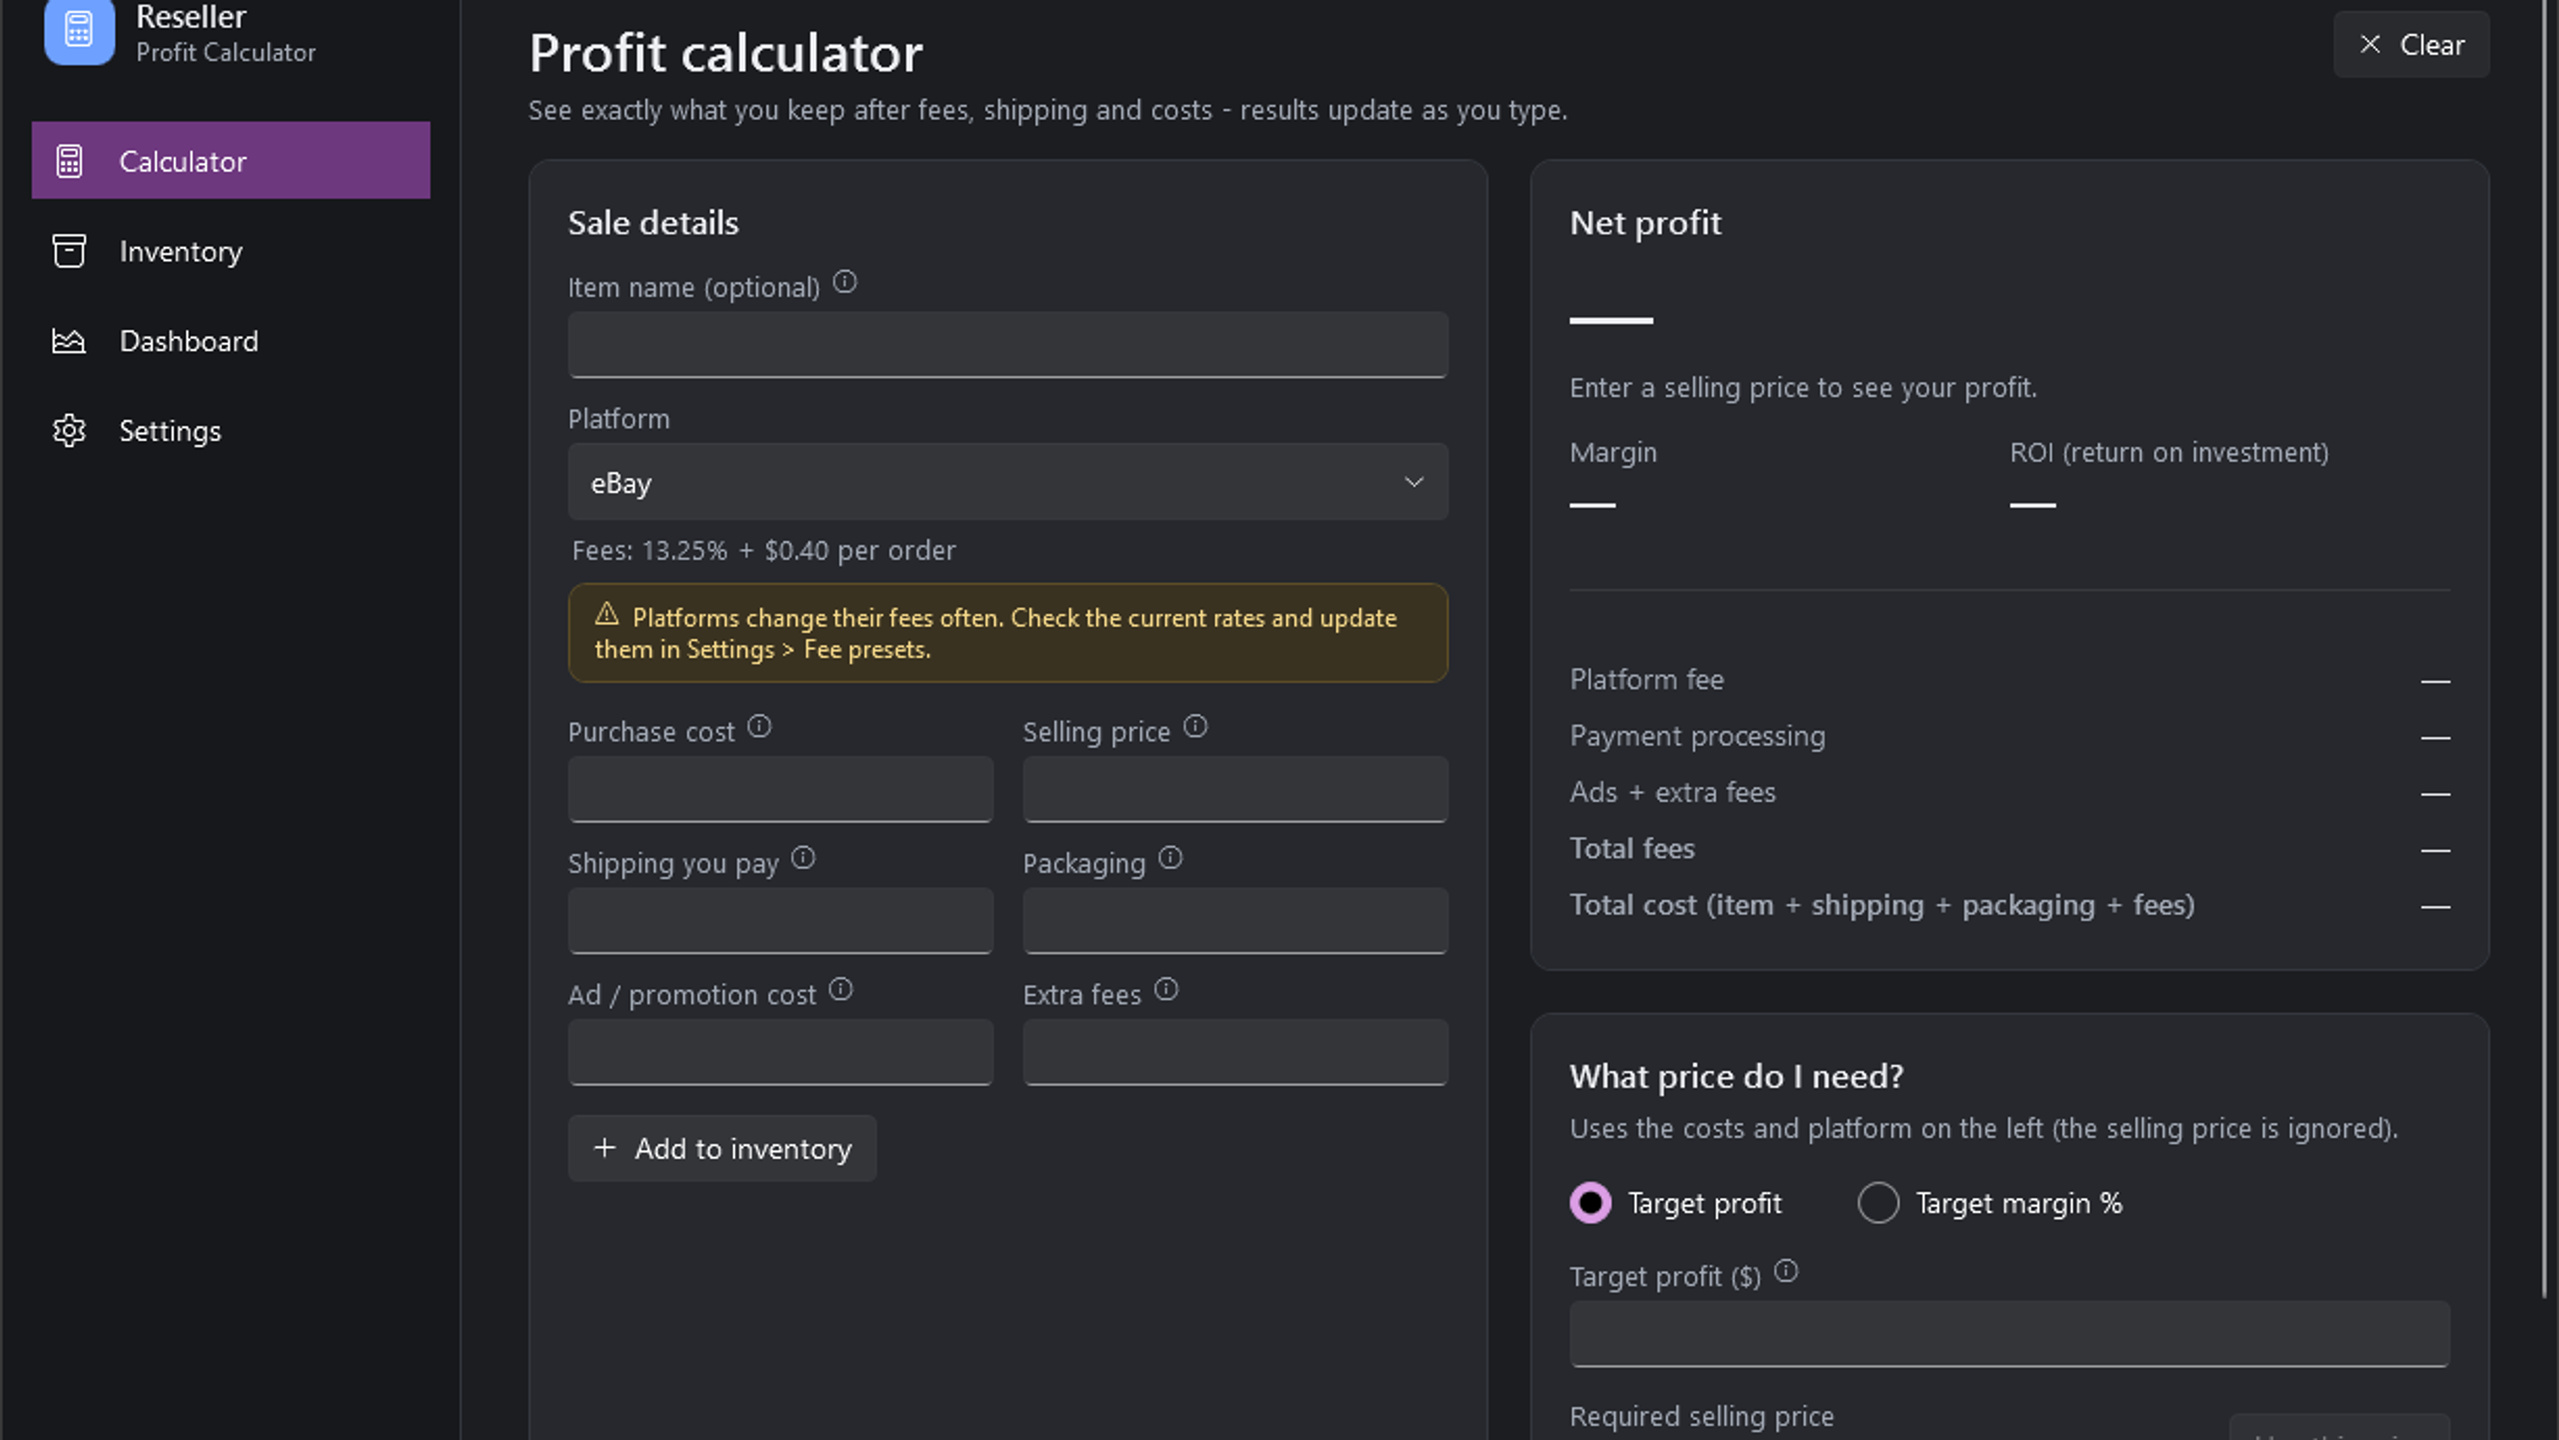The width and height of the screenshot is (2559, 1440).
Task: Click the 'Payment processing' row label
Action: [x=1697, y=736]
